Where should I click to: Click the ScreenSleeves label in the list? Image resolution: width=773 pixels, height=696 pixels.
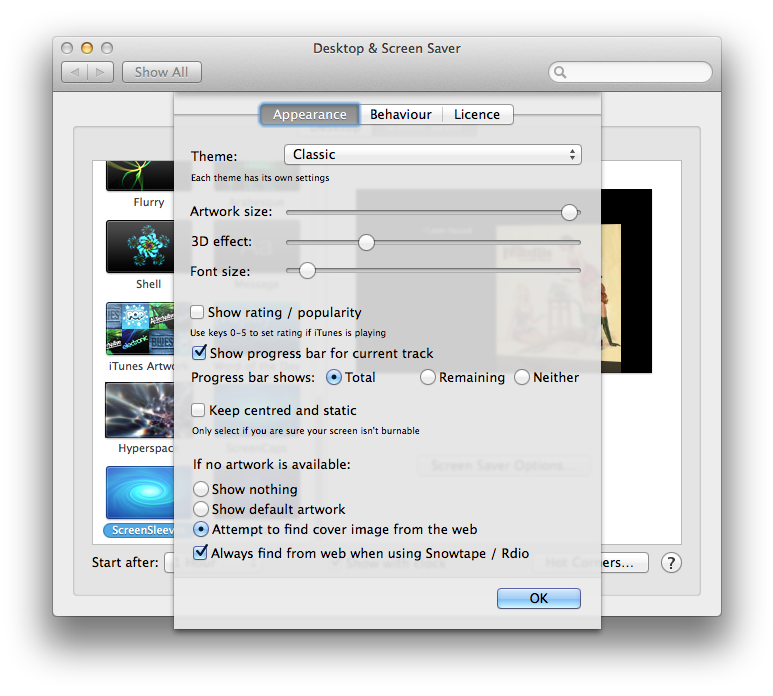point(139,530)
